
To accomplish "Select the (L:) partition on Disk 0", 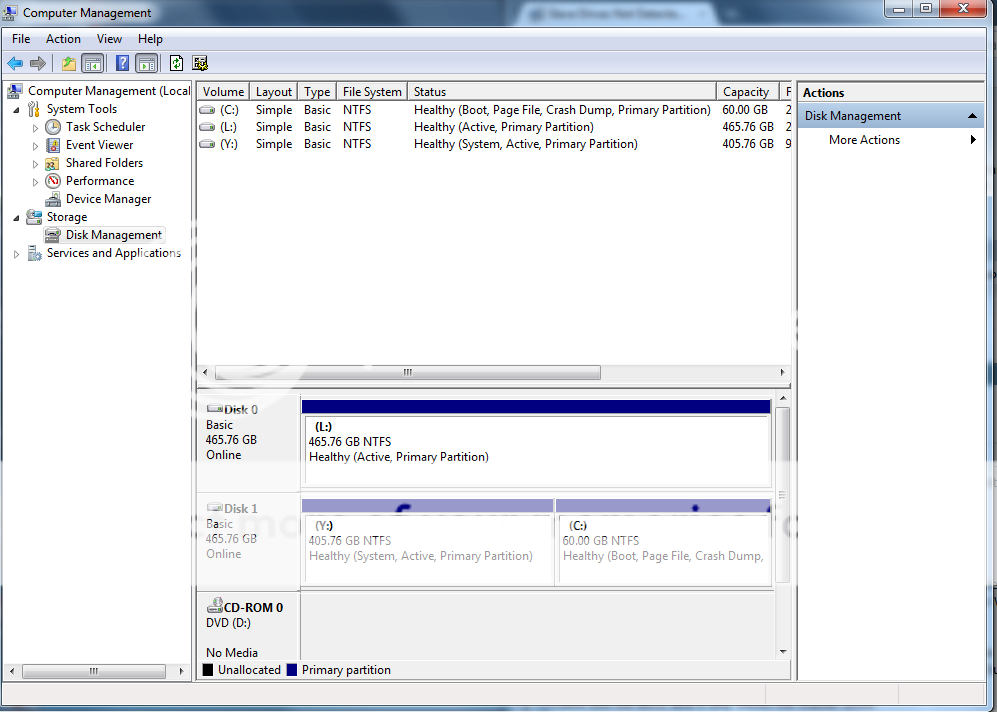I will [x=536, y=449].
